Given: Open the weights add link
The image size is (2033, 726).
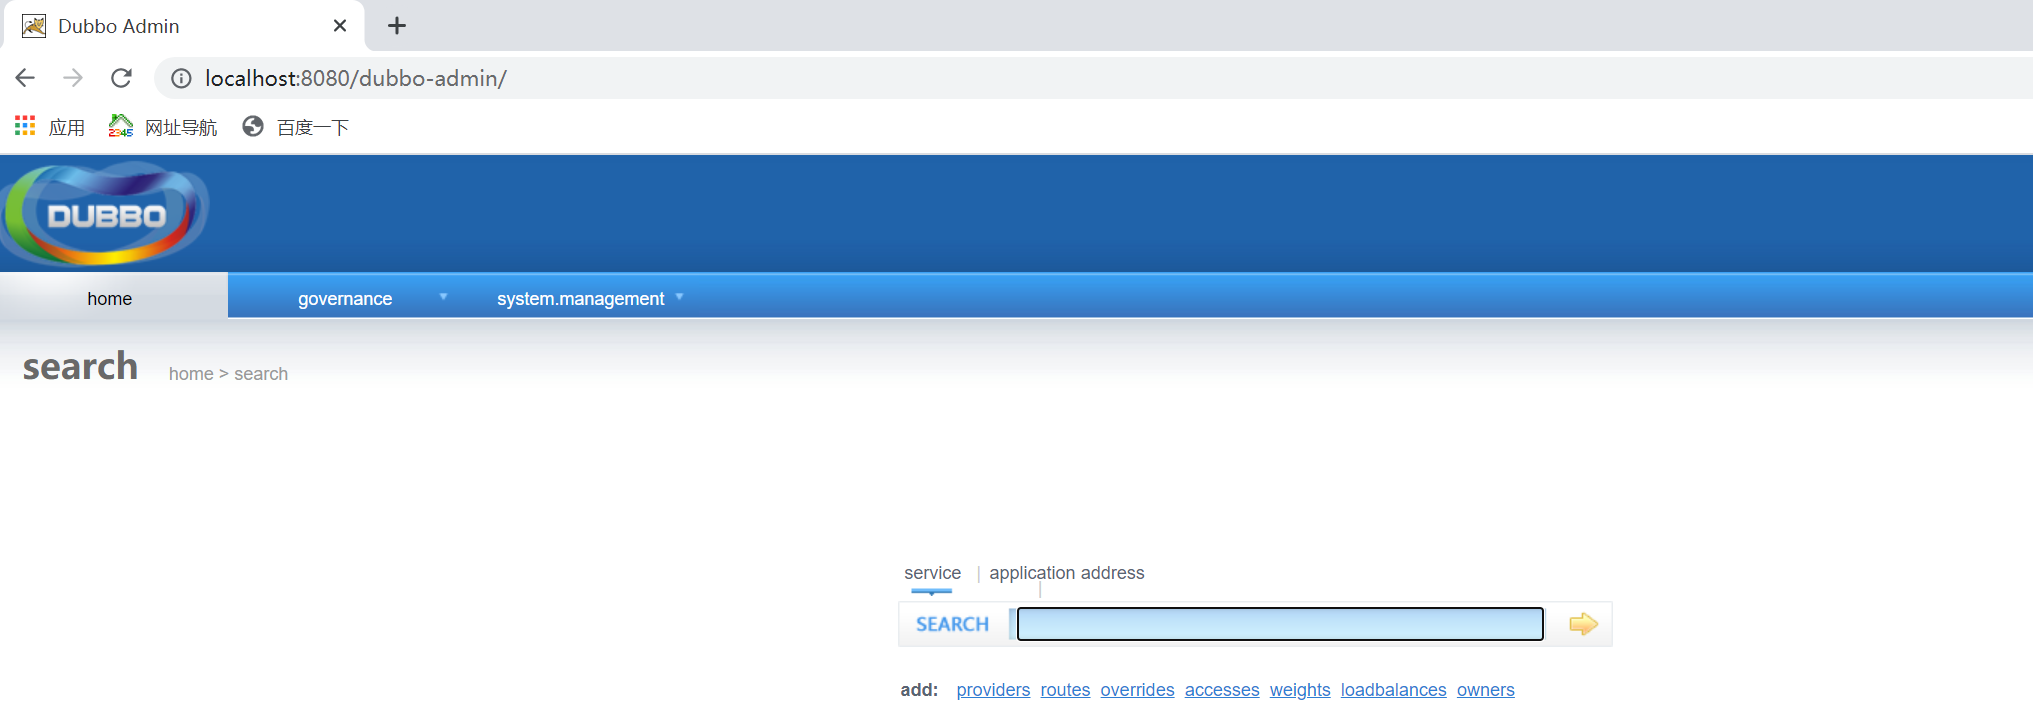Looking at the screenshot, I should pos(1300,690).
